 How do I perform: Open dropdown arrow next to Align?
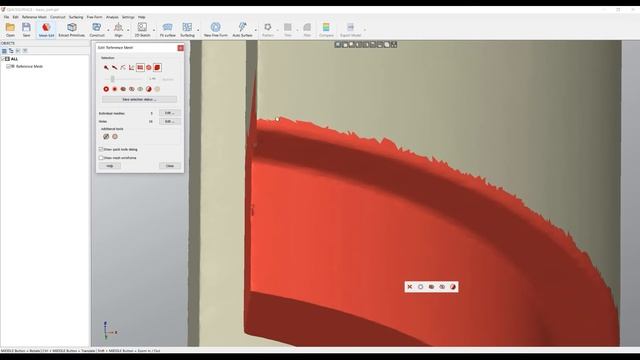pyautogui.click(x=128, y=29)
